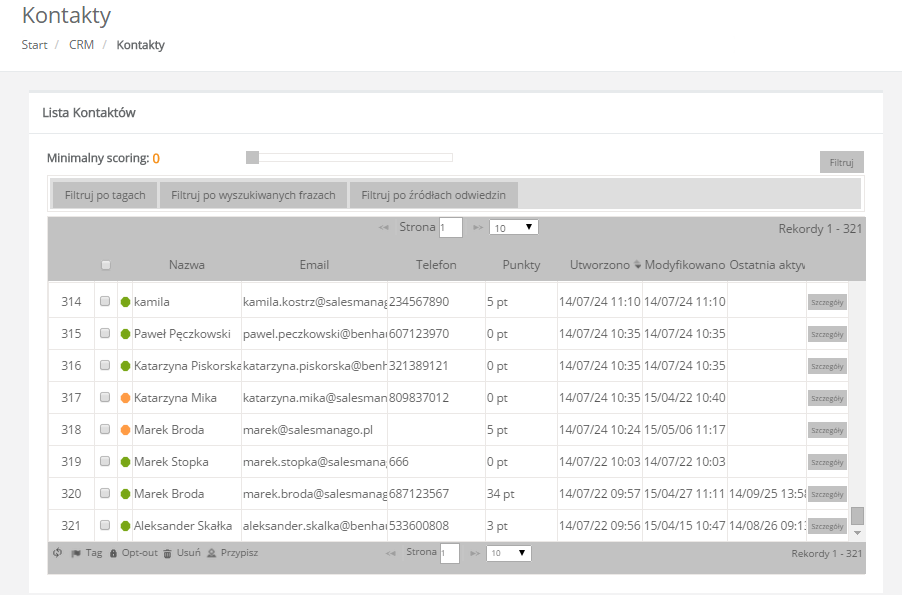This screenshot has height=595, width=902.
Task: Toggle the select-all checkbox in table header
Action: tap(105, 265)
